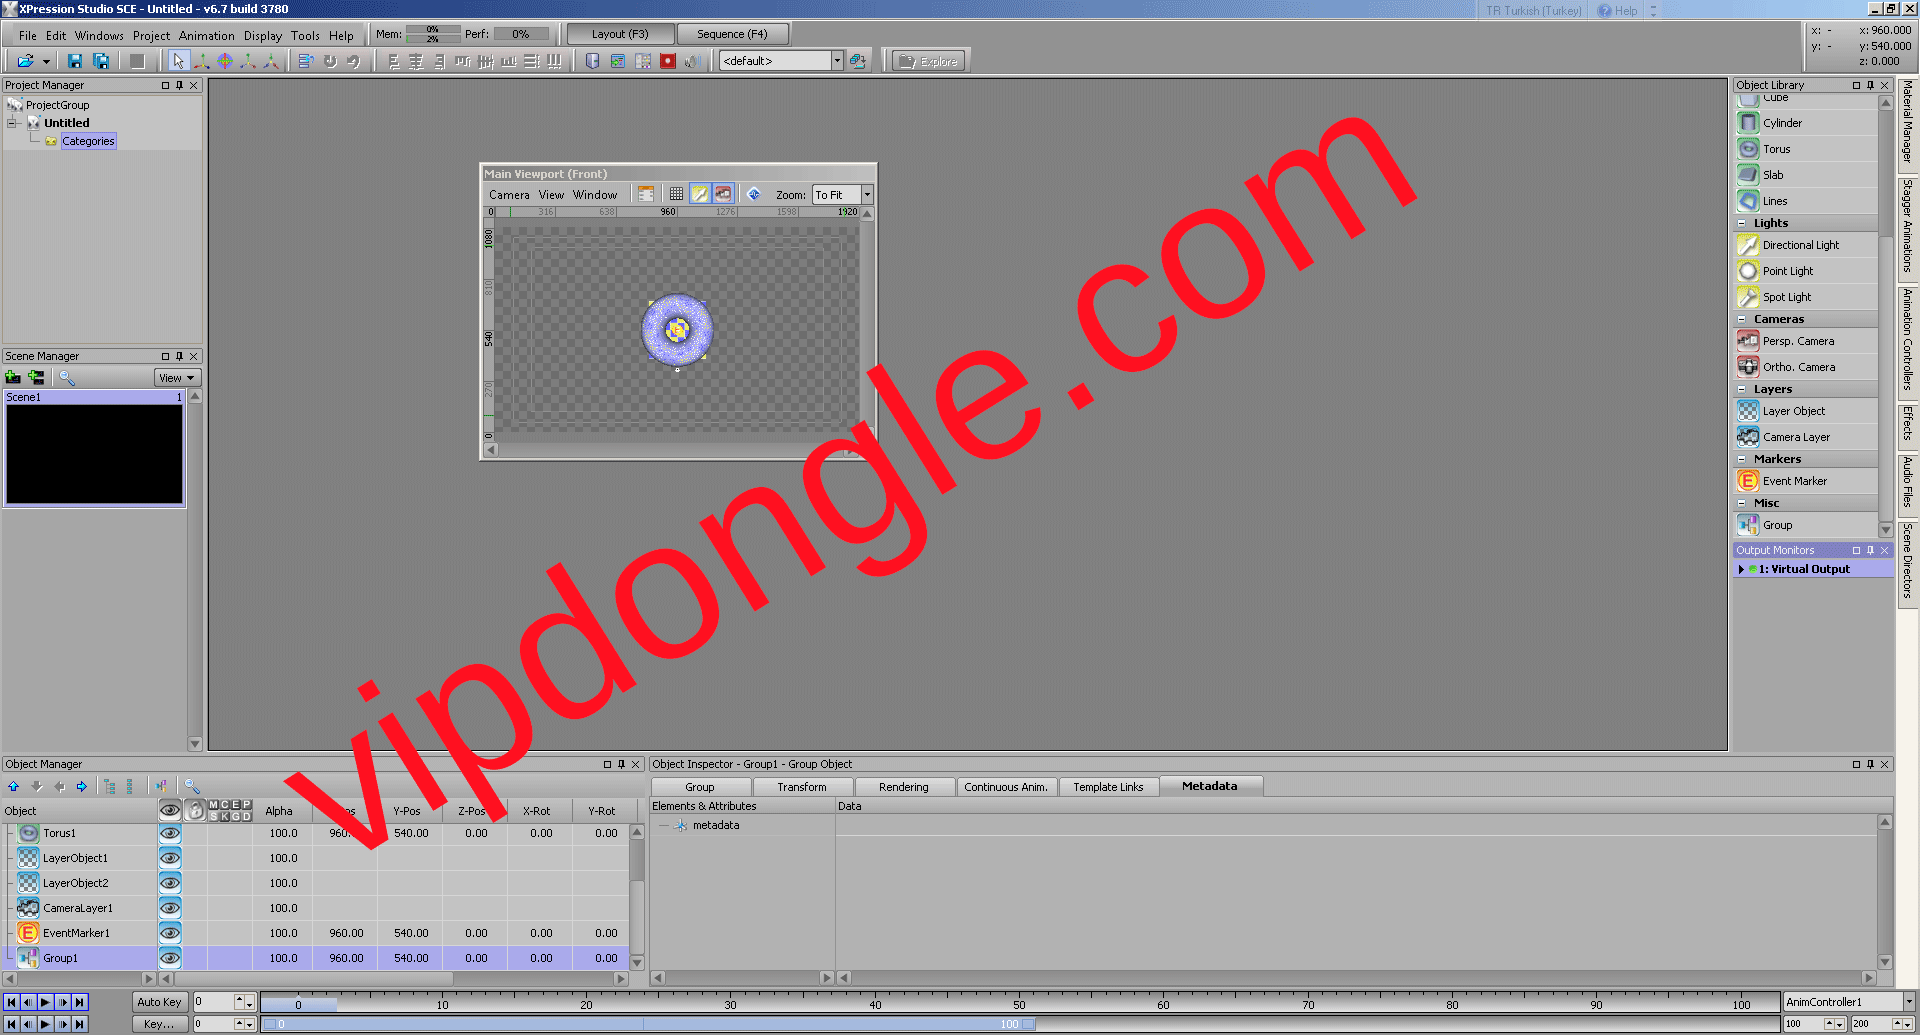Image resolution: width=1920 pixels, height=1035 pixels.
Task: Hide EventMarker1 using its eye icon
Action: [170, 933]
